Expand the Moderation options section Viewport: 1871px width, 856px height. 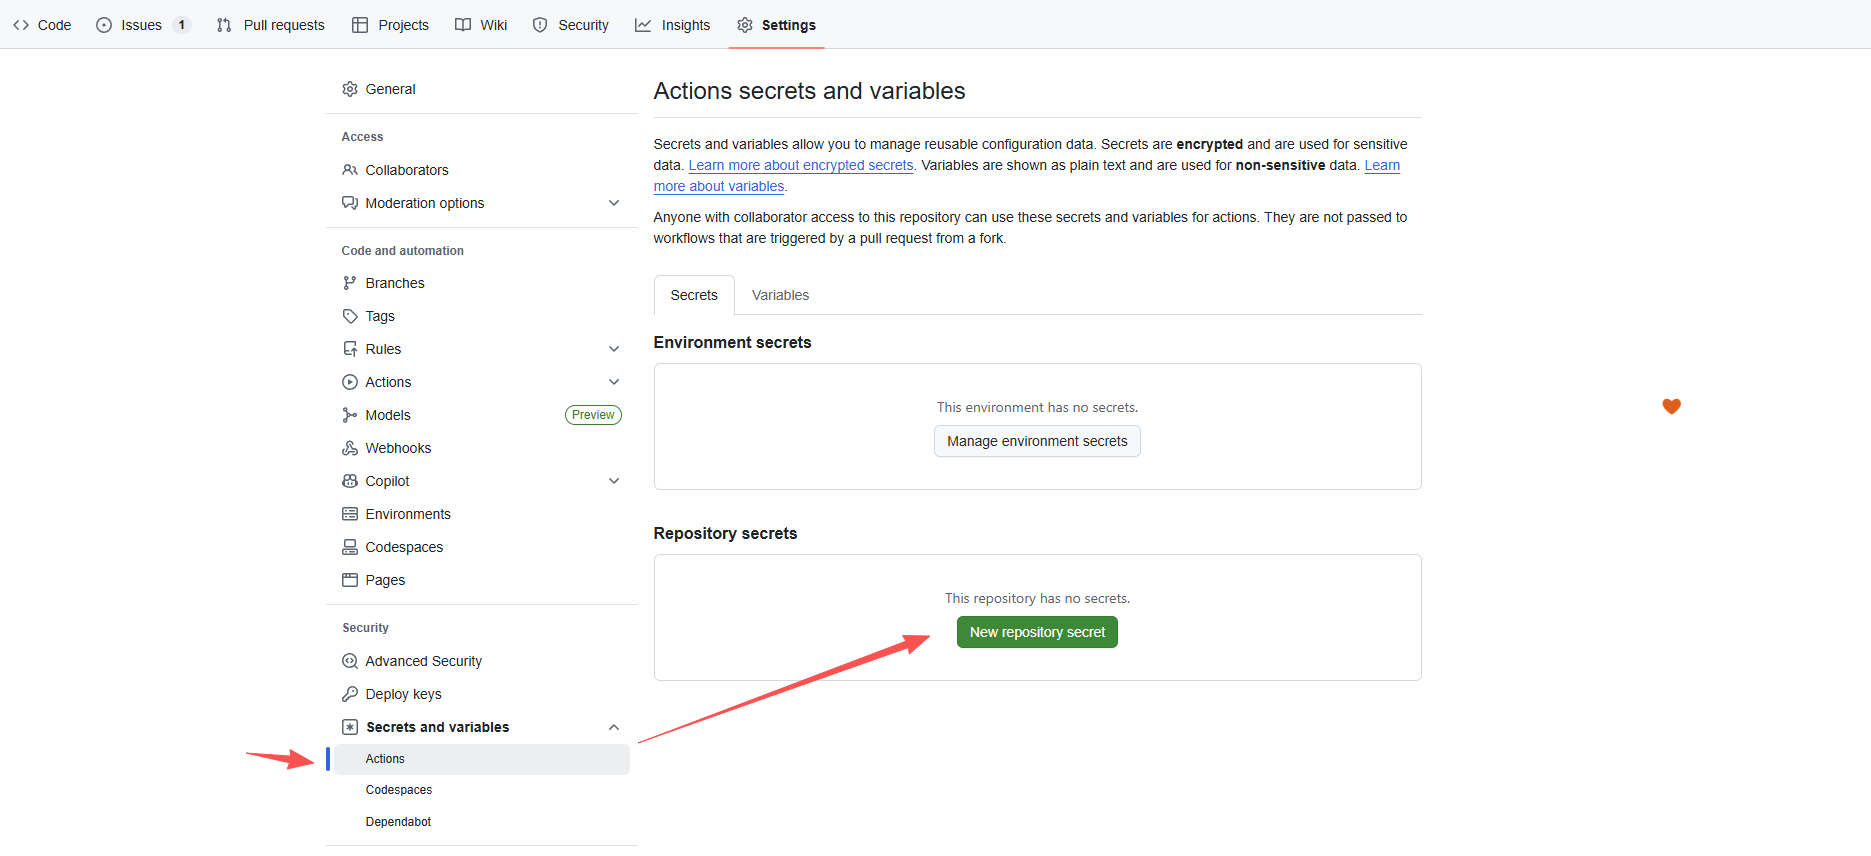(614, 203)
